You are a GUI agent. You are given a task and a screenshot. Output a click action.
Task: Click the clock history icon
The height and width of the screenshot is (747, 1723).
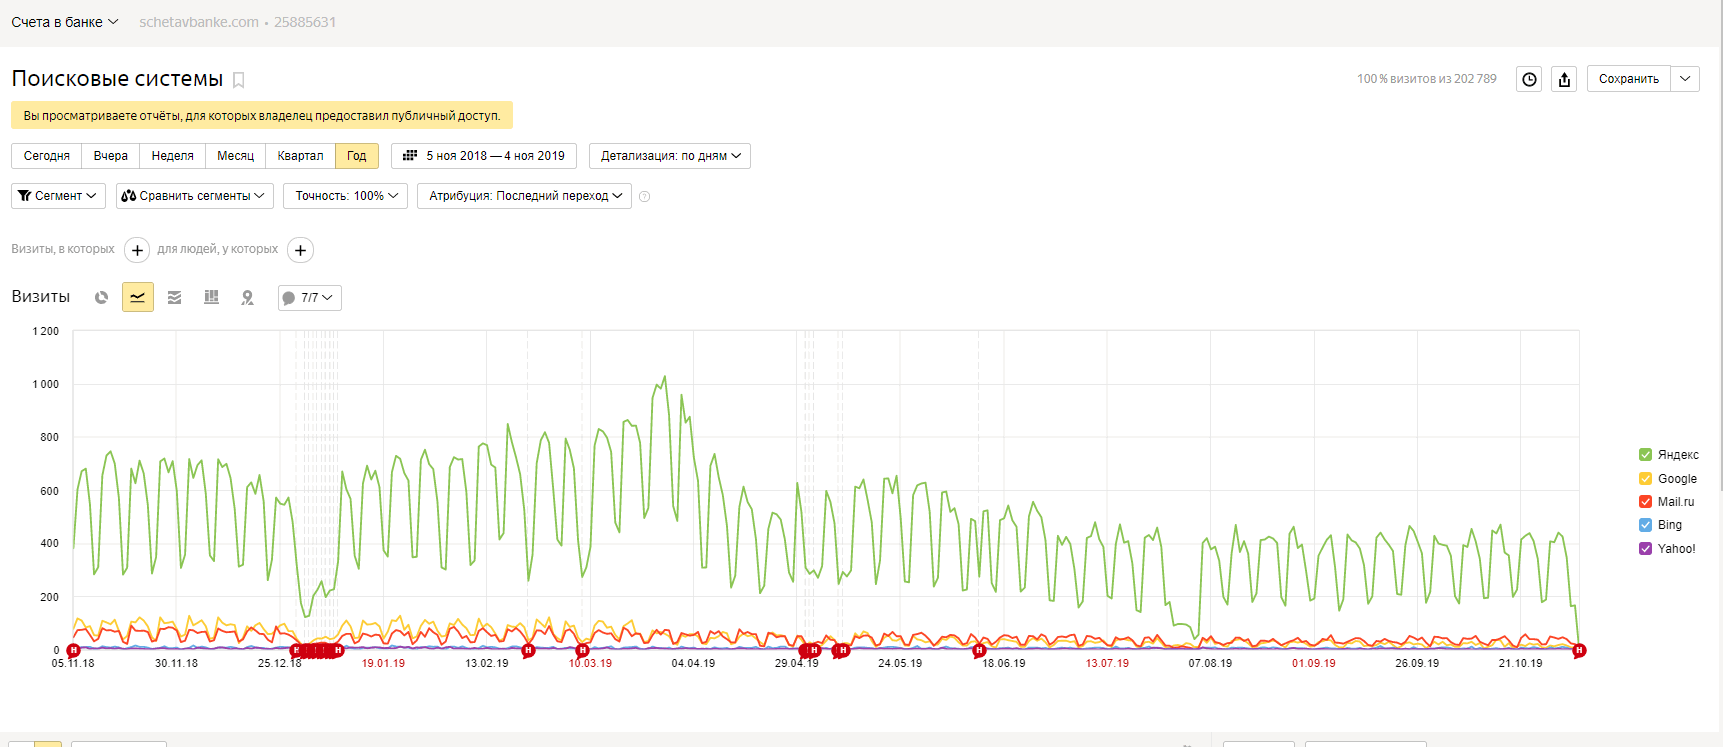[1529, 79]
